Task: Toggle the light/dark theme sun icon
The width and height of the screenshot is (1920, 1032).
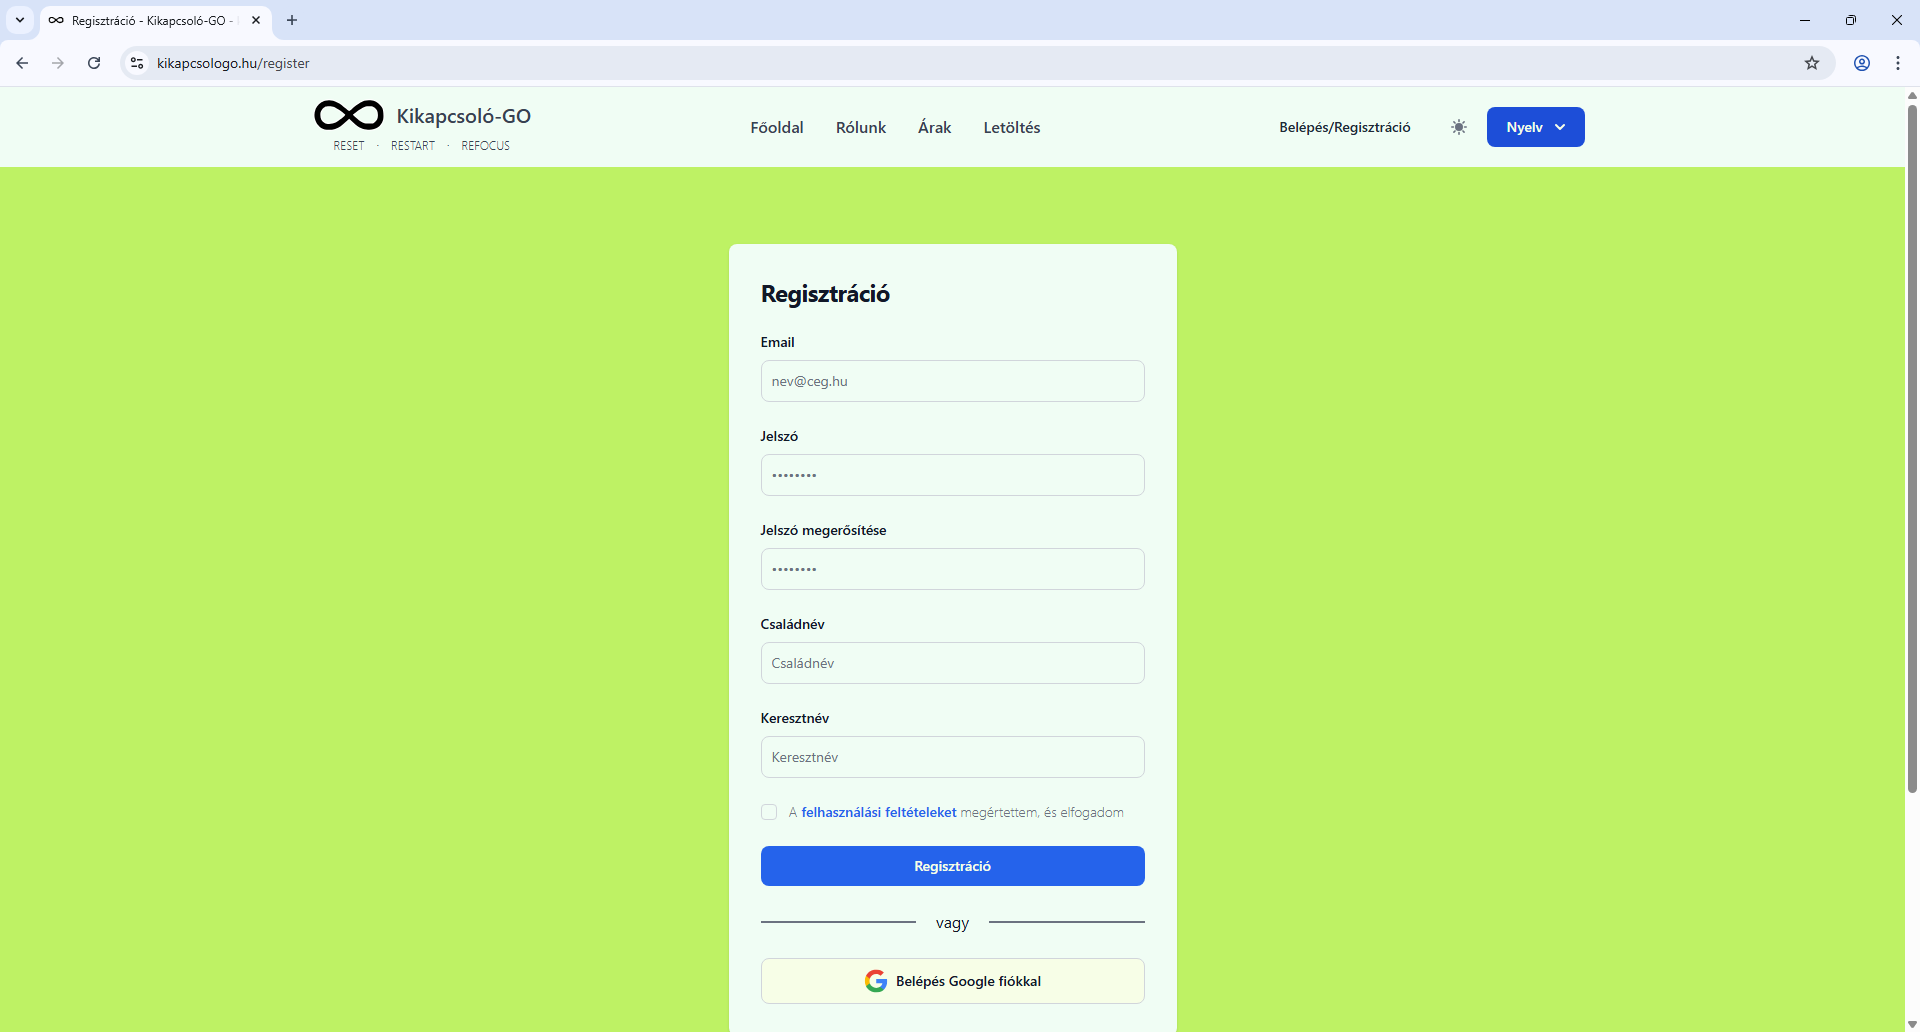Action: 1459,127
